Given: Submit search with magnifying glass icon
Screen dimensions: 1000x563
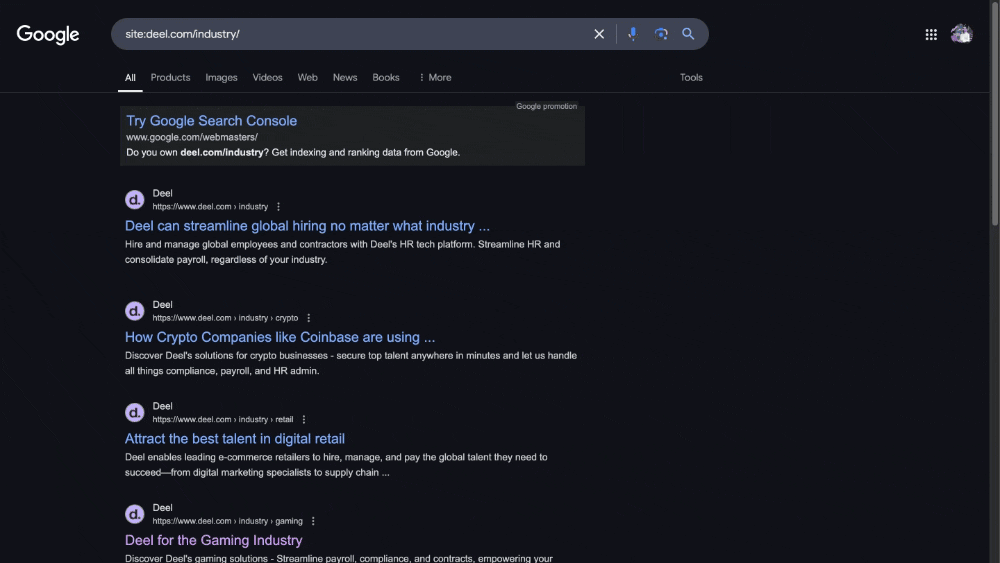Looking at the screenshot, I should (x=688, y=34).
